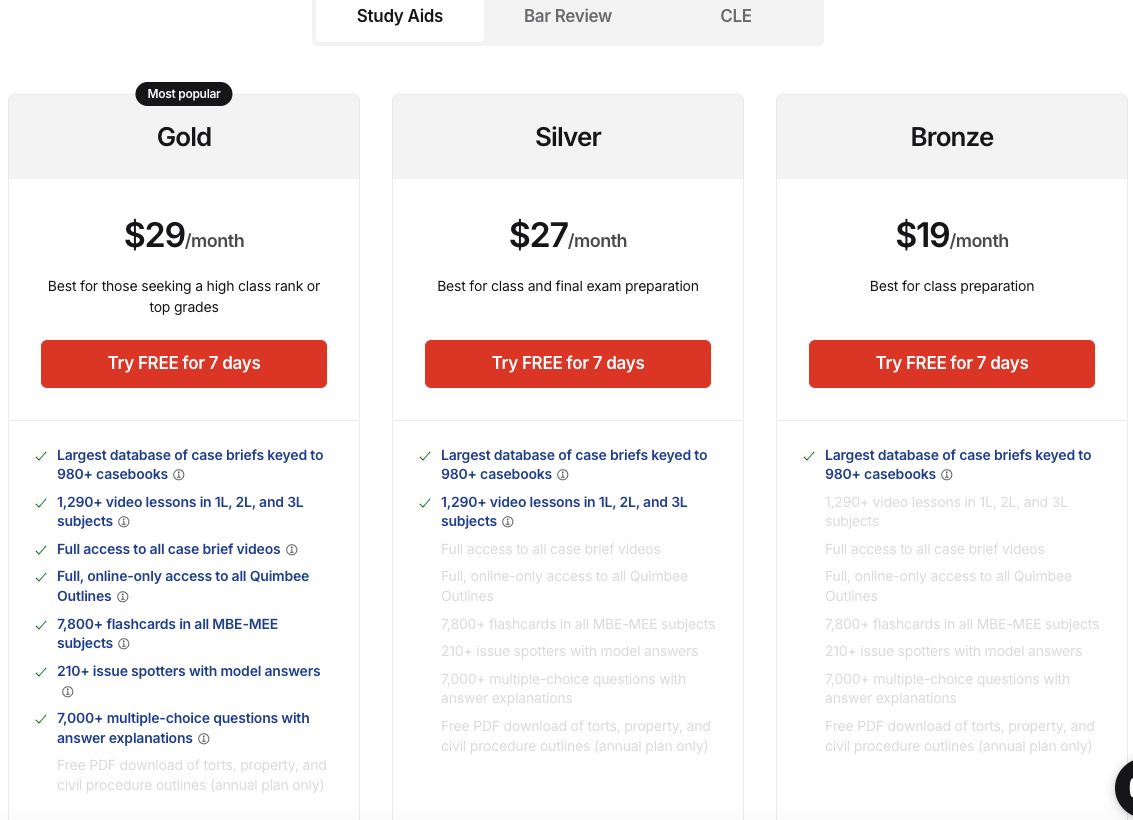This screenshot has height=820, width=1133.
Task: Click info icon beside Bronze case briefs feature
Action: point(947,475)
